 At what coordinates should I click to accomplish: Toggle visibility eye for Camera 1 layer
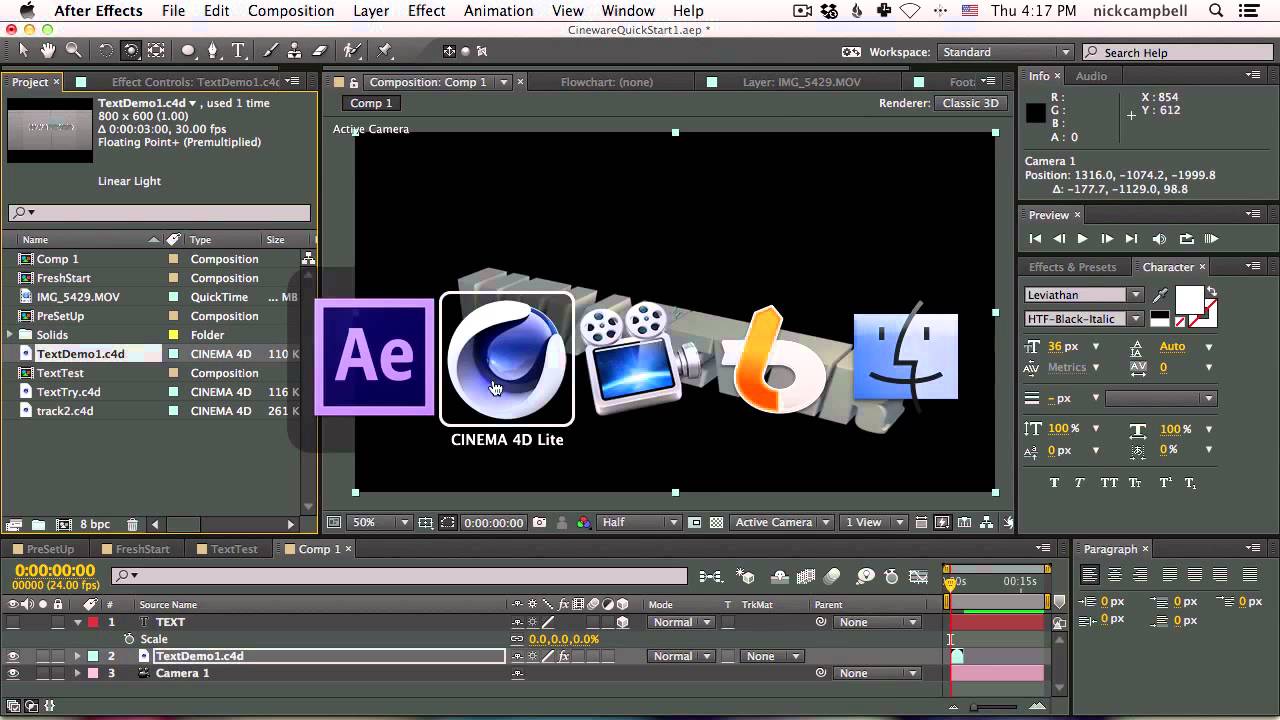13,673
